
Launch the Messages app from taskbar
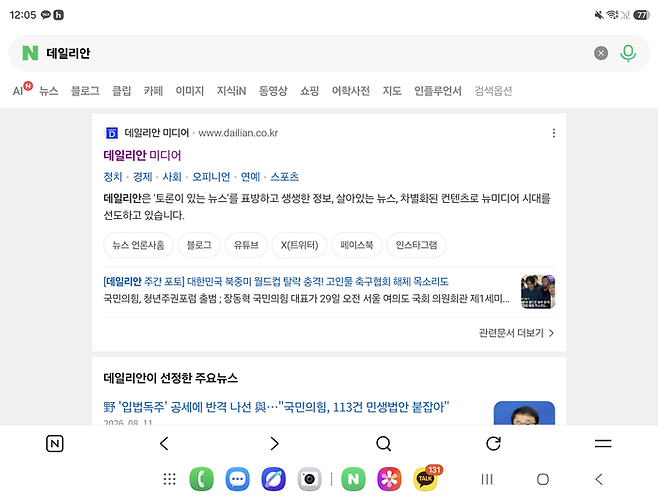238,479
